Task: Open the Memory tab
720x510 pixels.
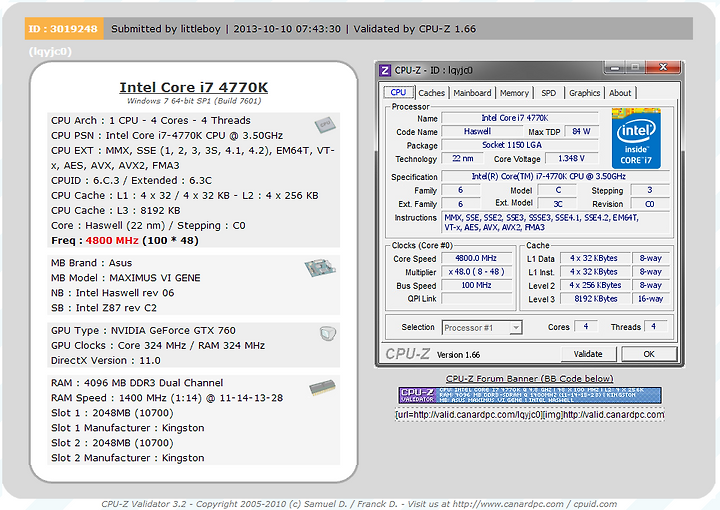Action: pyautogui.click(x=514, y=93)
